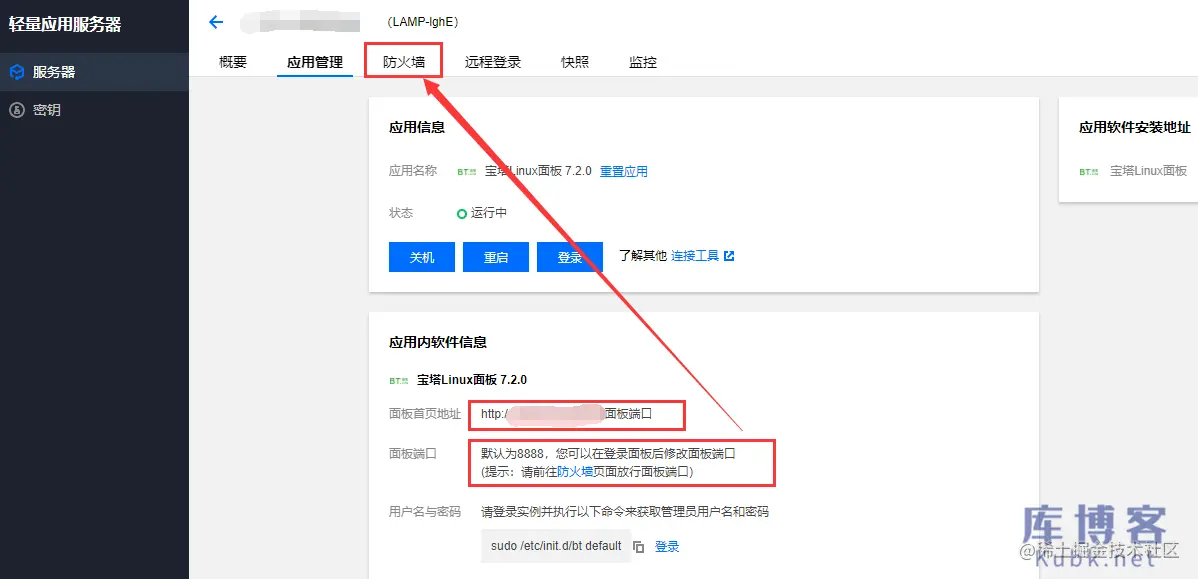Select the 应用管理 tab

(315, 63)
